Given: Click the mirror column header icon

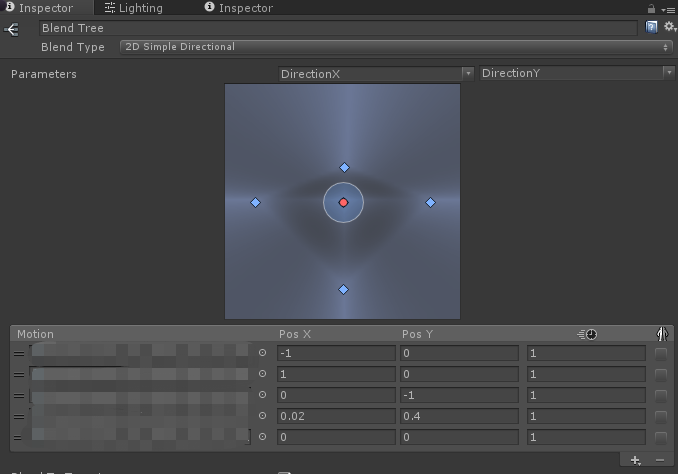Looking at the screenshot, I should click(662, 334).
